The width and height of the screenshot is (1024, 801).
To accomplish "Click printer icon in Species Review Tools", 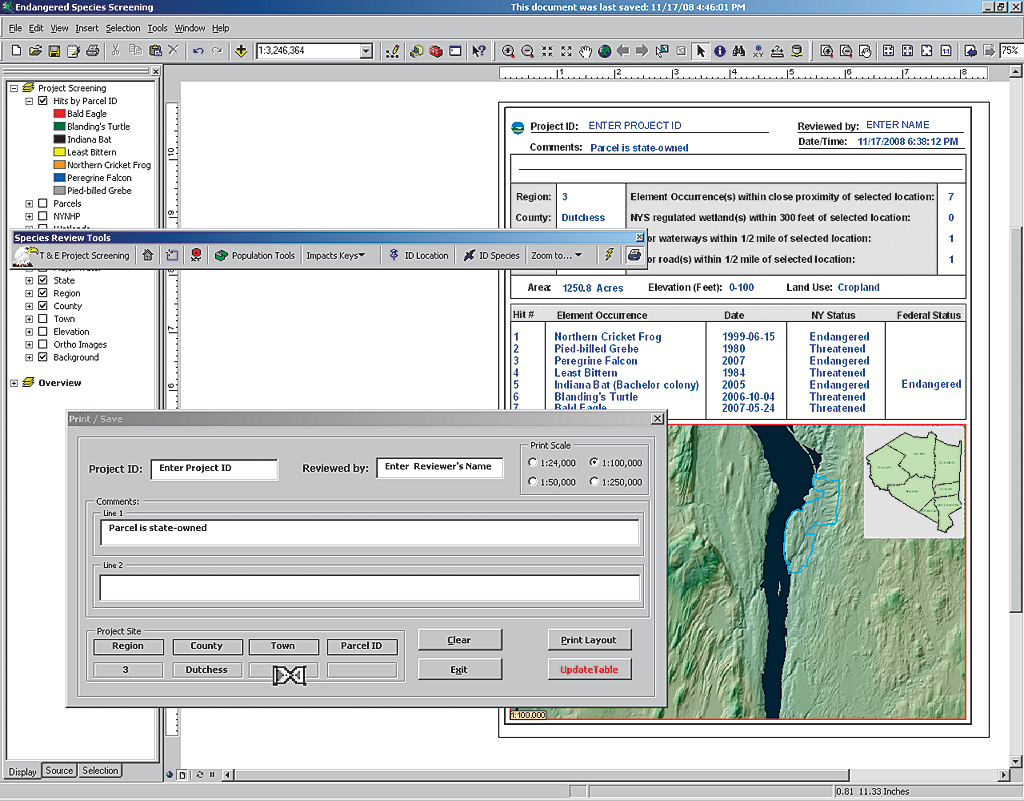I will pyautogui.click(x=634, y=255).
